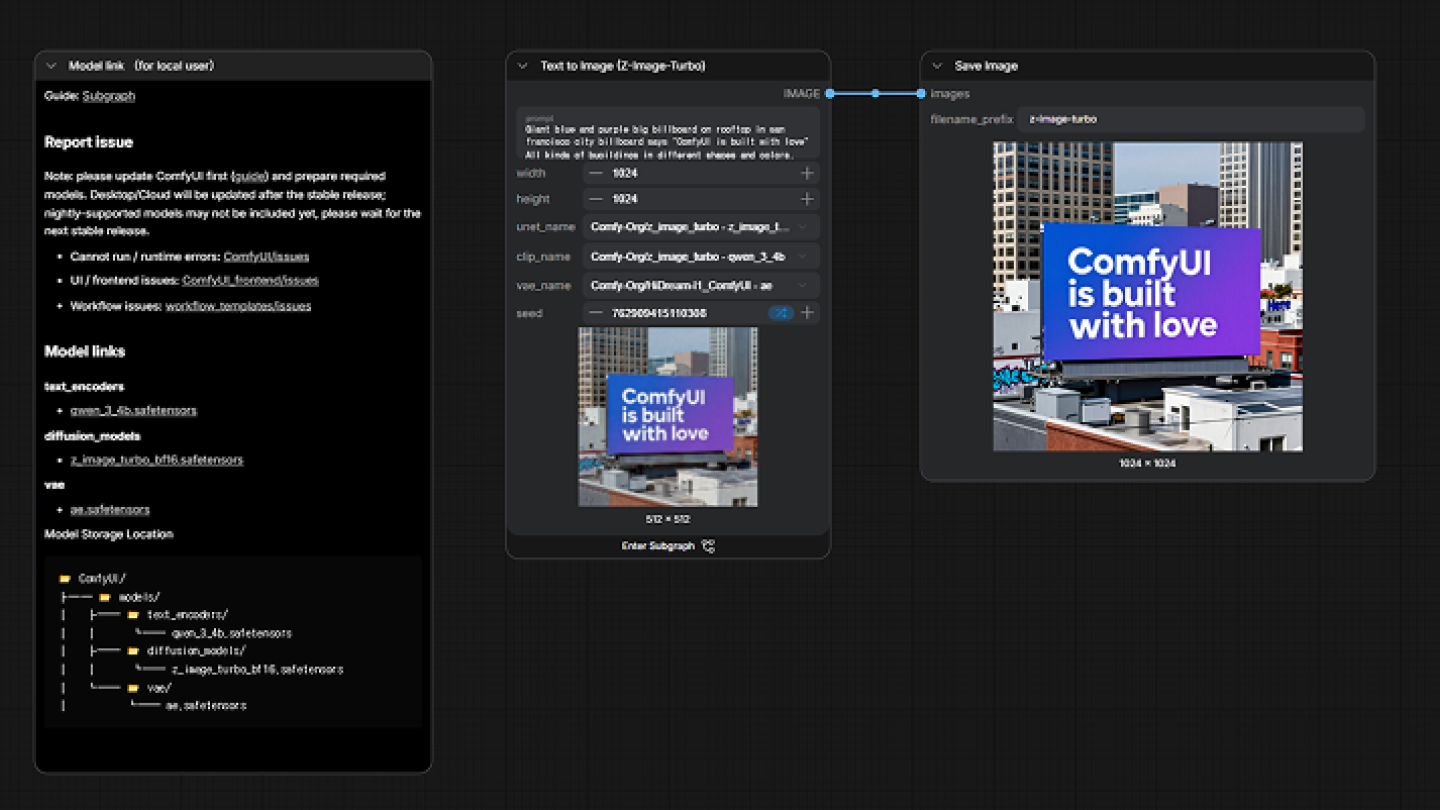
Task: Click the text_encoders/ folder line in the tree
Action: pos(177,615)
